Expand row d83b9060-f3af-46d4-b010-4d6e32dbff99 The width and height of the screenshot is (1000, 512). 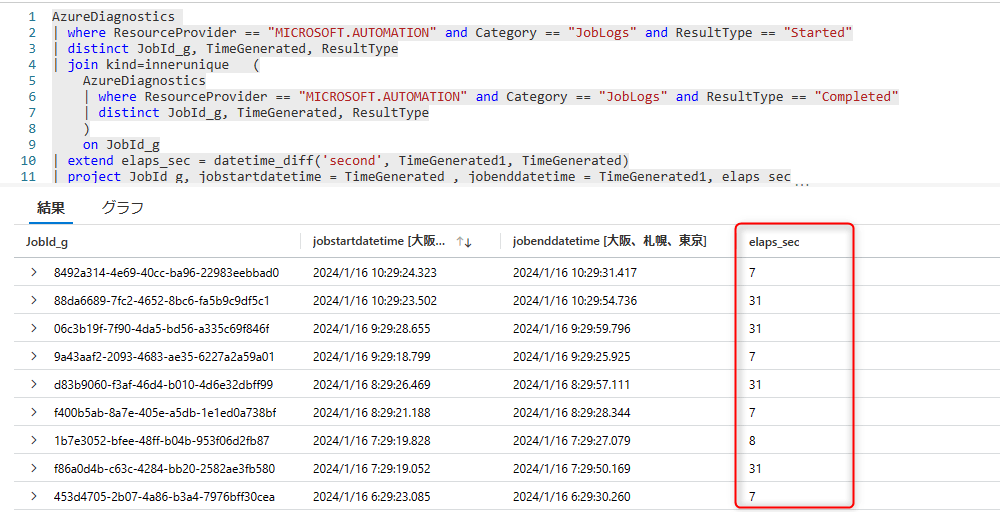point(34,384)
